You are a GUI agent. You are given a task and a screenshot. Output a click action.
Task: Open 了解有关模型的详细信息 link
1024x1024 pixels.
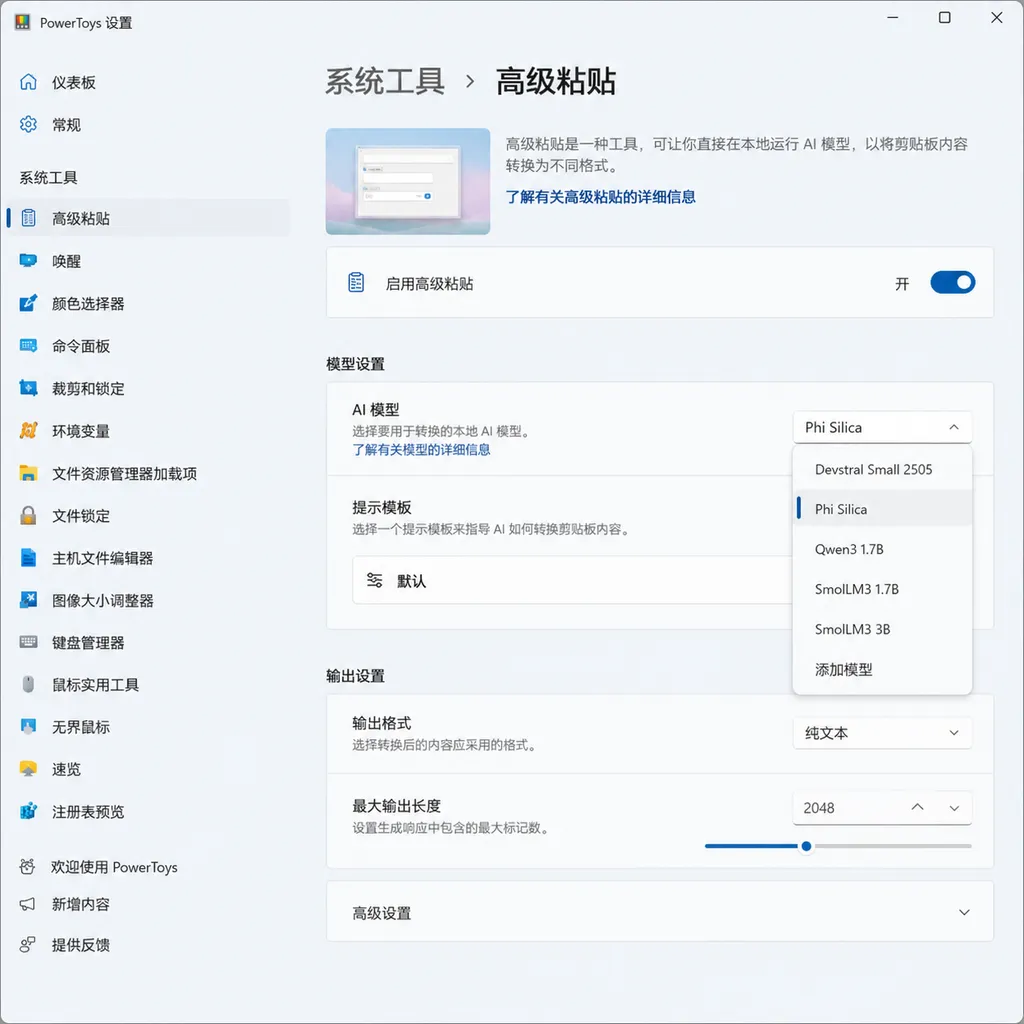coord(421,449)
